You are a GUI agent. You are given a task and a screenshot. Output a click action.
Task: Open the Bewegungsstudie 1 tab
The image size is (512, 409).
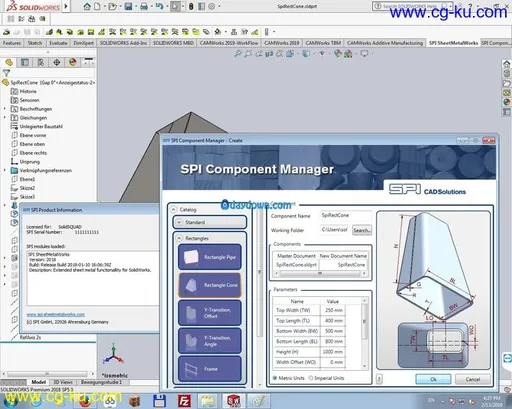(x=101, y=382)
